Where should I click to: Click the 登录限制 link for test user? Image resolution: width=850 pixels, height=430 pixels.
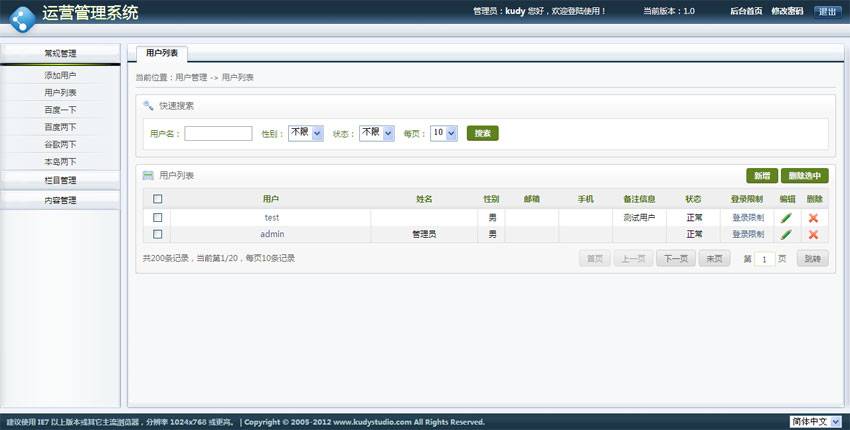click(747, 218)
